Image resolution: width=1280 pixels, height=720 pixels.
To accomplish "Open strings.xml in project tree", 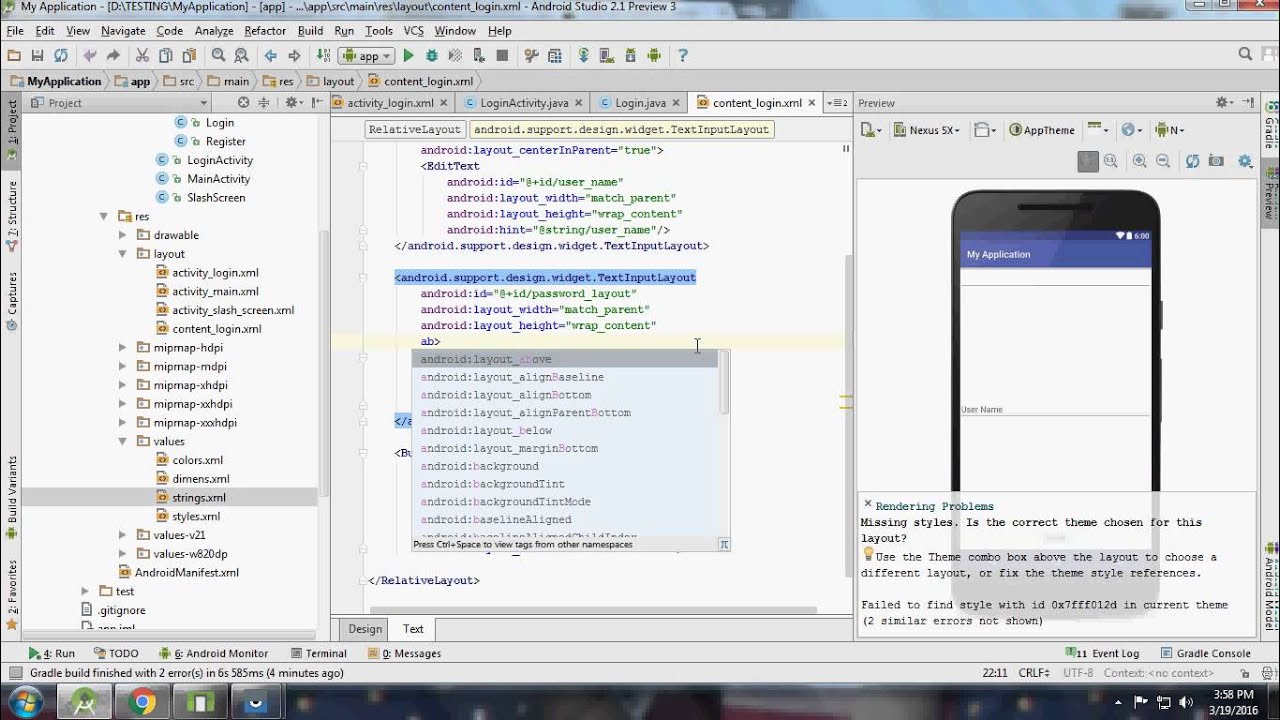I will [x=198, y=498].
